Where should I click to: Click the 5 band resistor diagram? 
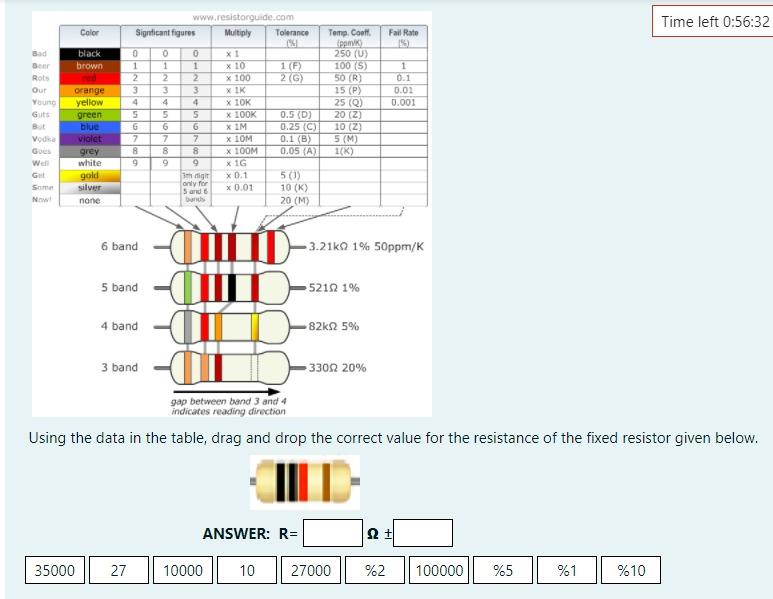click(x=230, y=287)
